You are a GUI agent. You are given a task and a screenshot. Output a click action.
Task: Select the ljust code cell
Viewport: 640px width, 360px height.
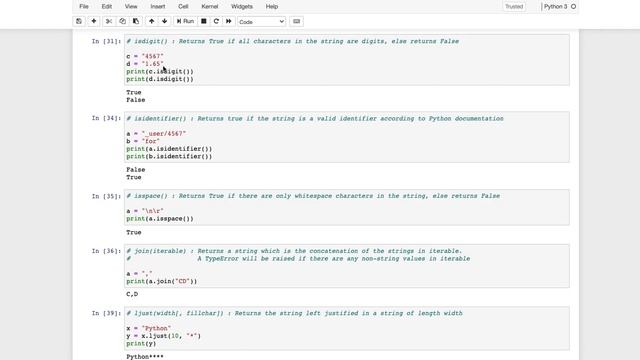[x=347, y=328]
